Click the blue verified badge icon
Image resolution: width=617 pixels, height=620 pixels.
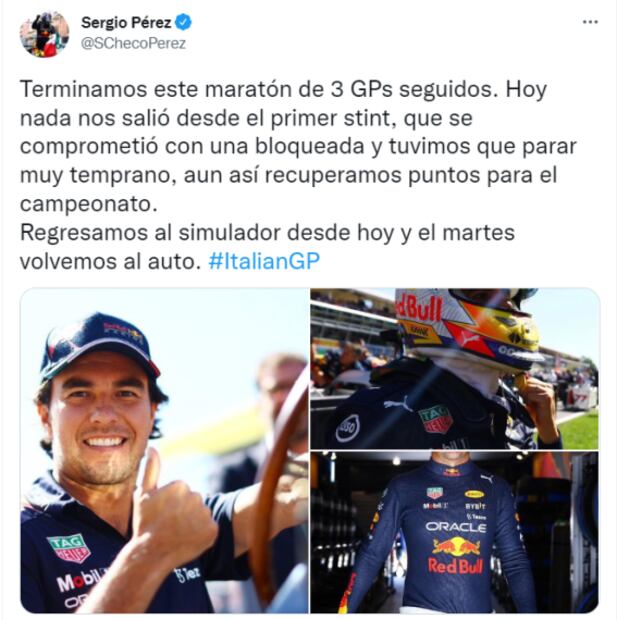pyautogui.click(x=183, y=23)
